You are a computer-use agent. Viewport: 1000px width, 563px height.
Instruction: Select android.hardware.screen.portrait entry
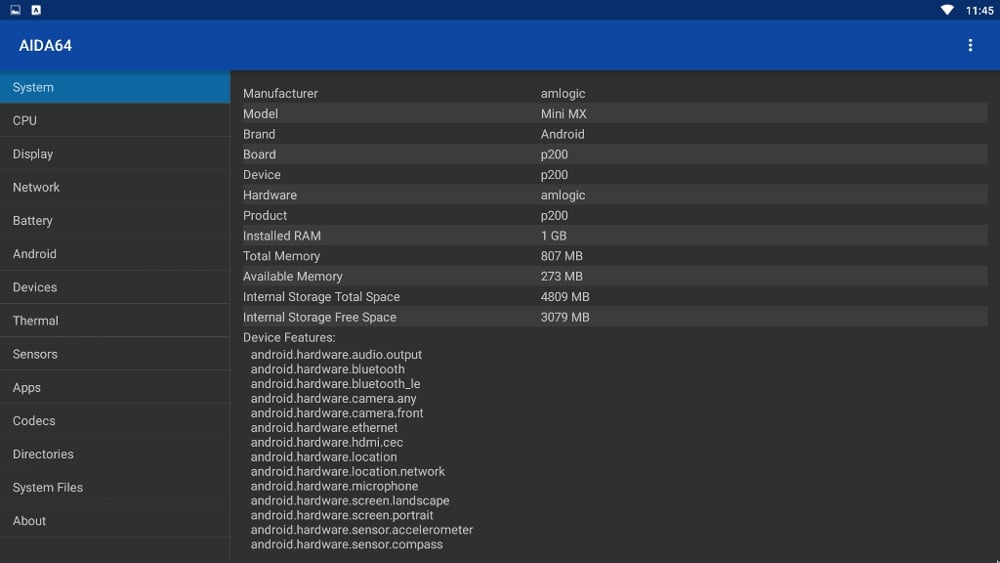click(x=342, y=515)
